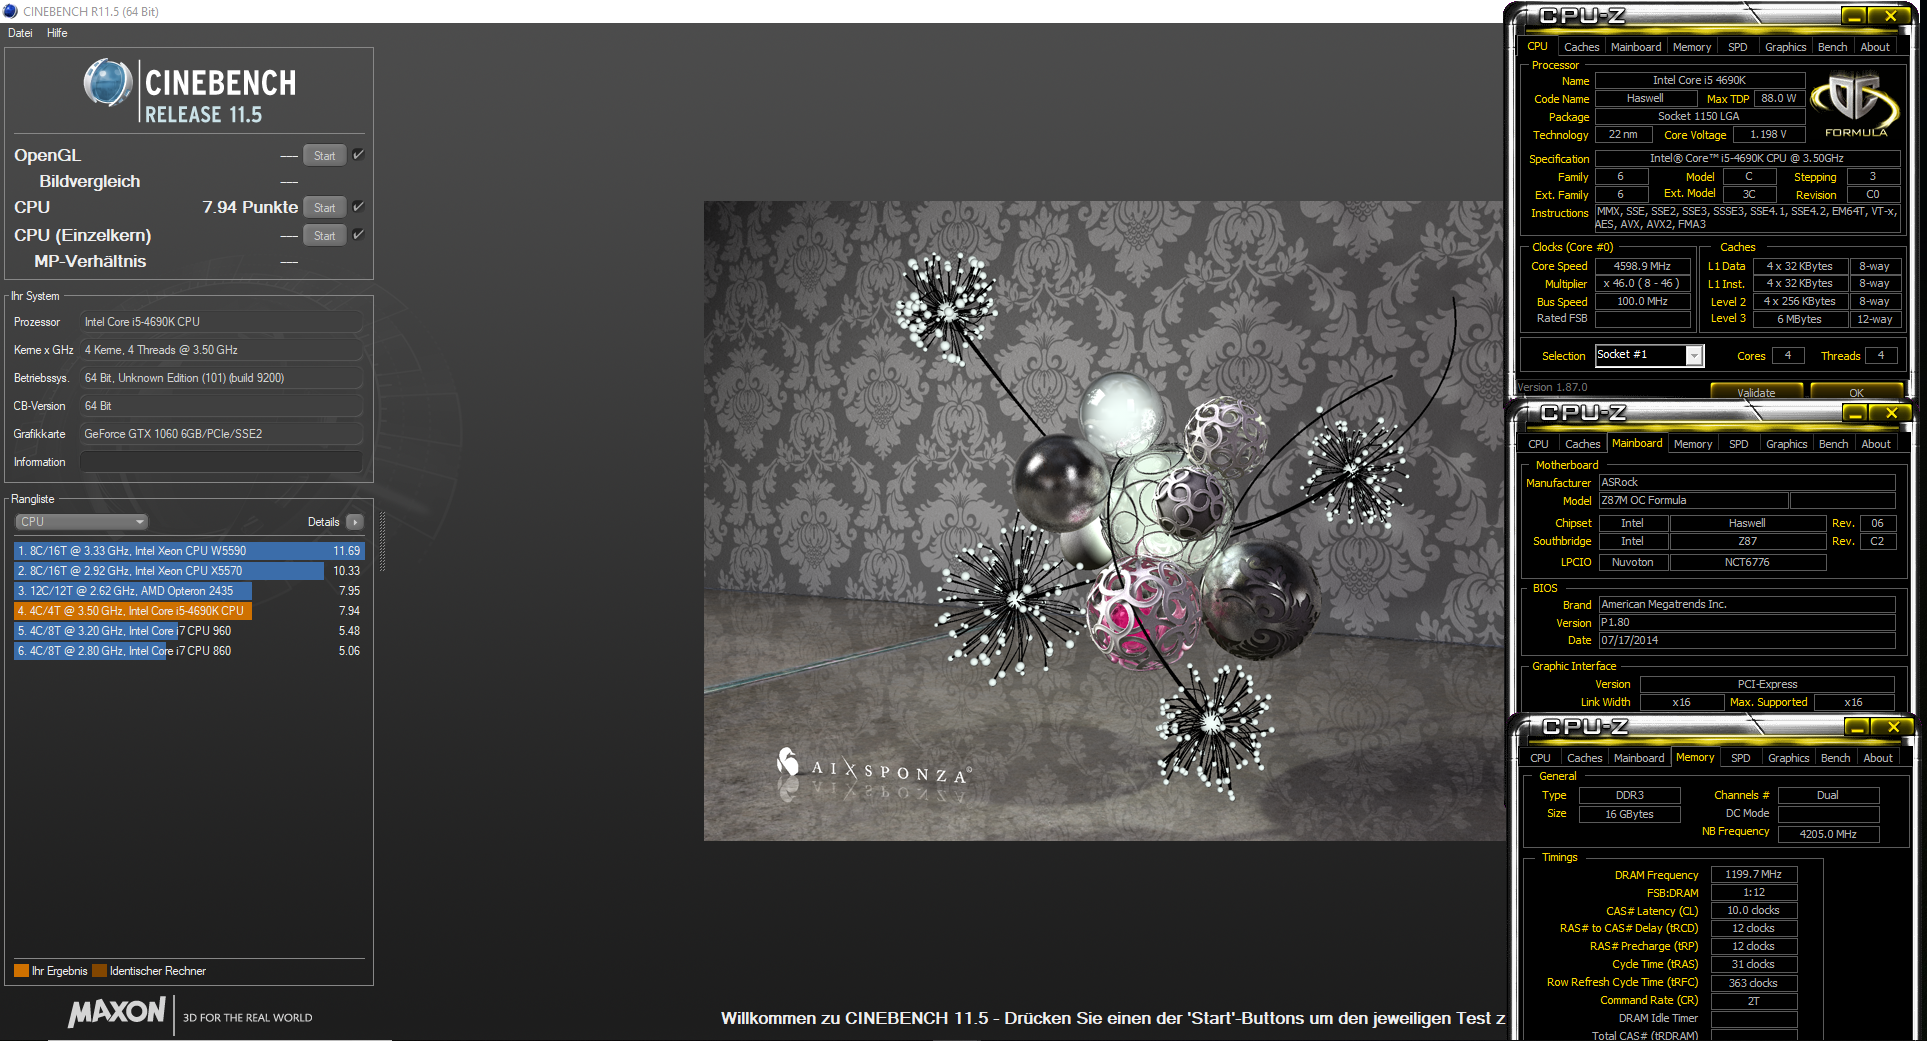Open SPD tab in middle CPU-Z window
The width and height of the screenshot is (1927, 1041).
[1739, 444]
